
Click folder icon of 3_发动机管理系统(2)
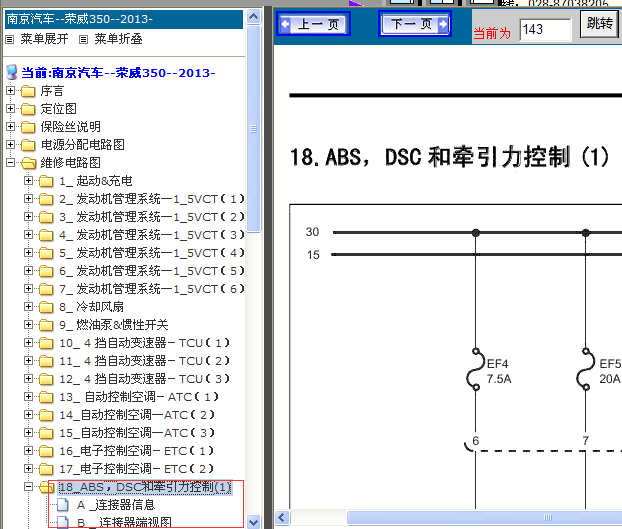pos(46,217)
